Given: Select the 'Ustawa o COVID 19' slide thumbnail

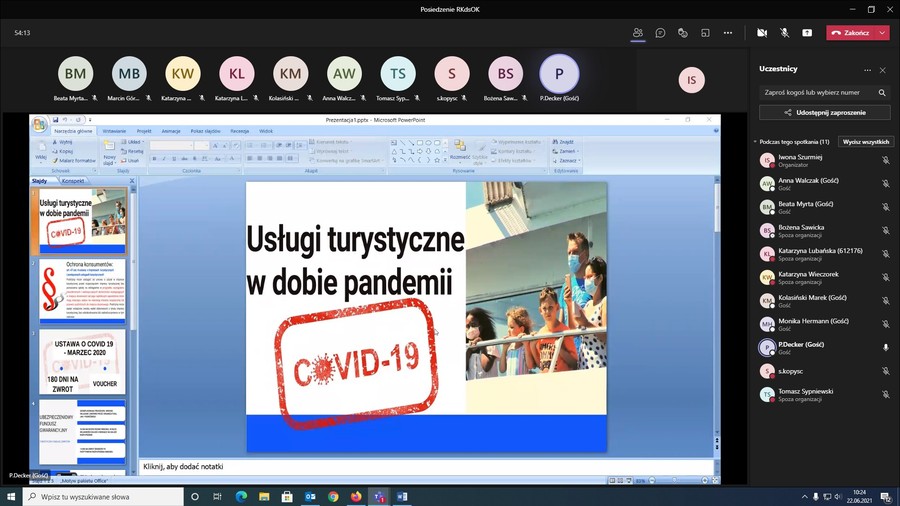Looking at the screenshot, I should 82,363.
